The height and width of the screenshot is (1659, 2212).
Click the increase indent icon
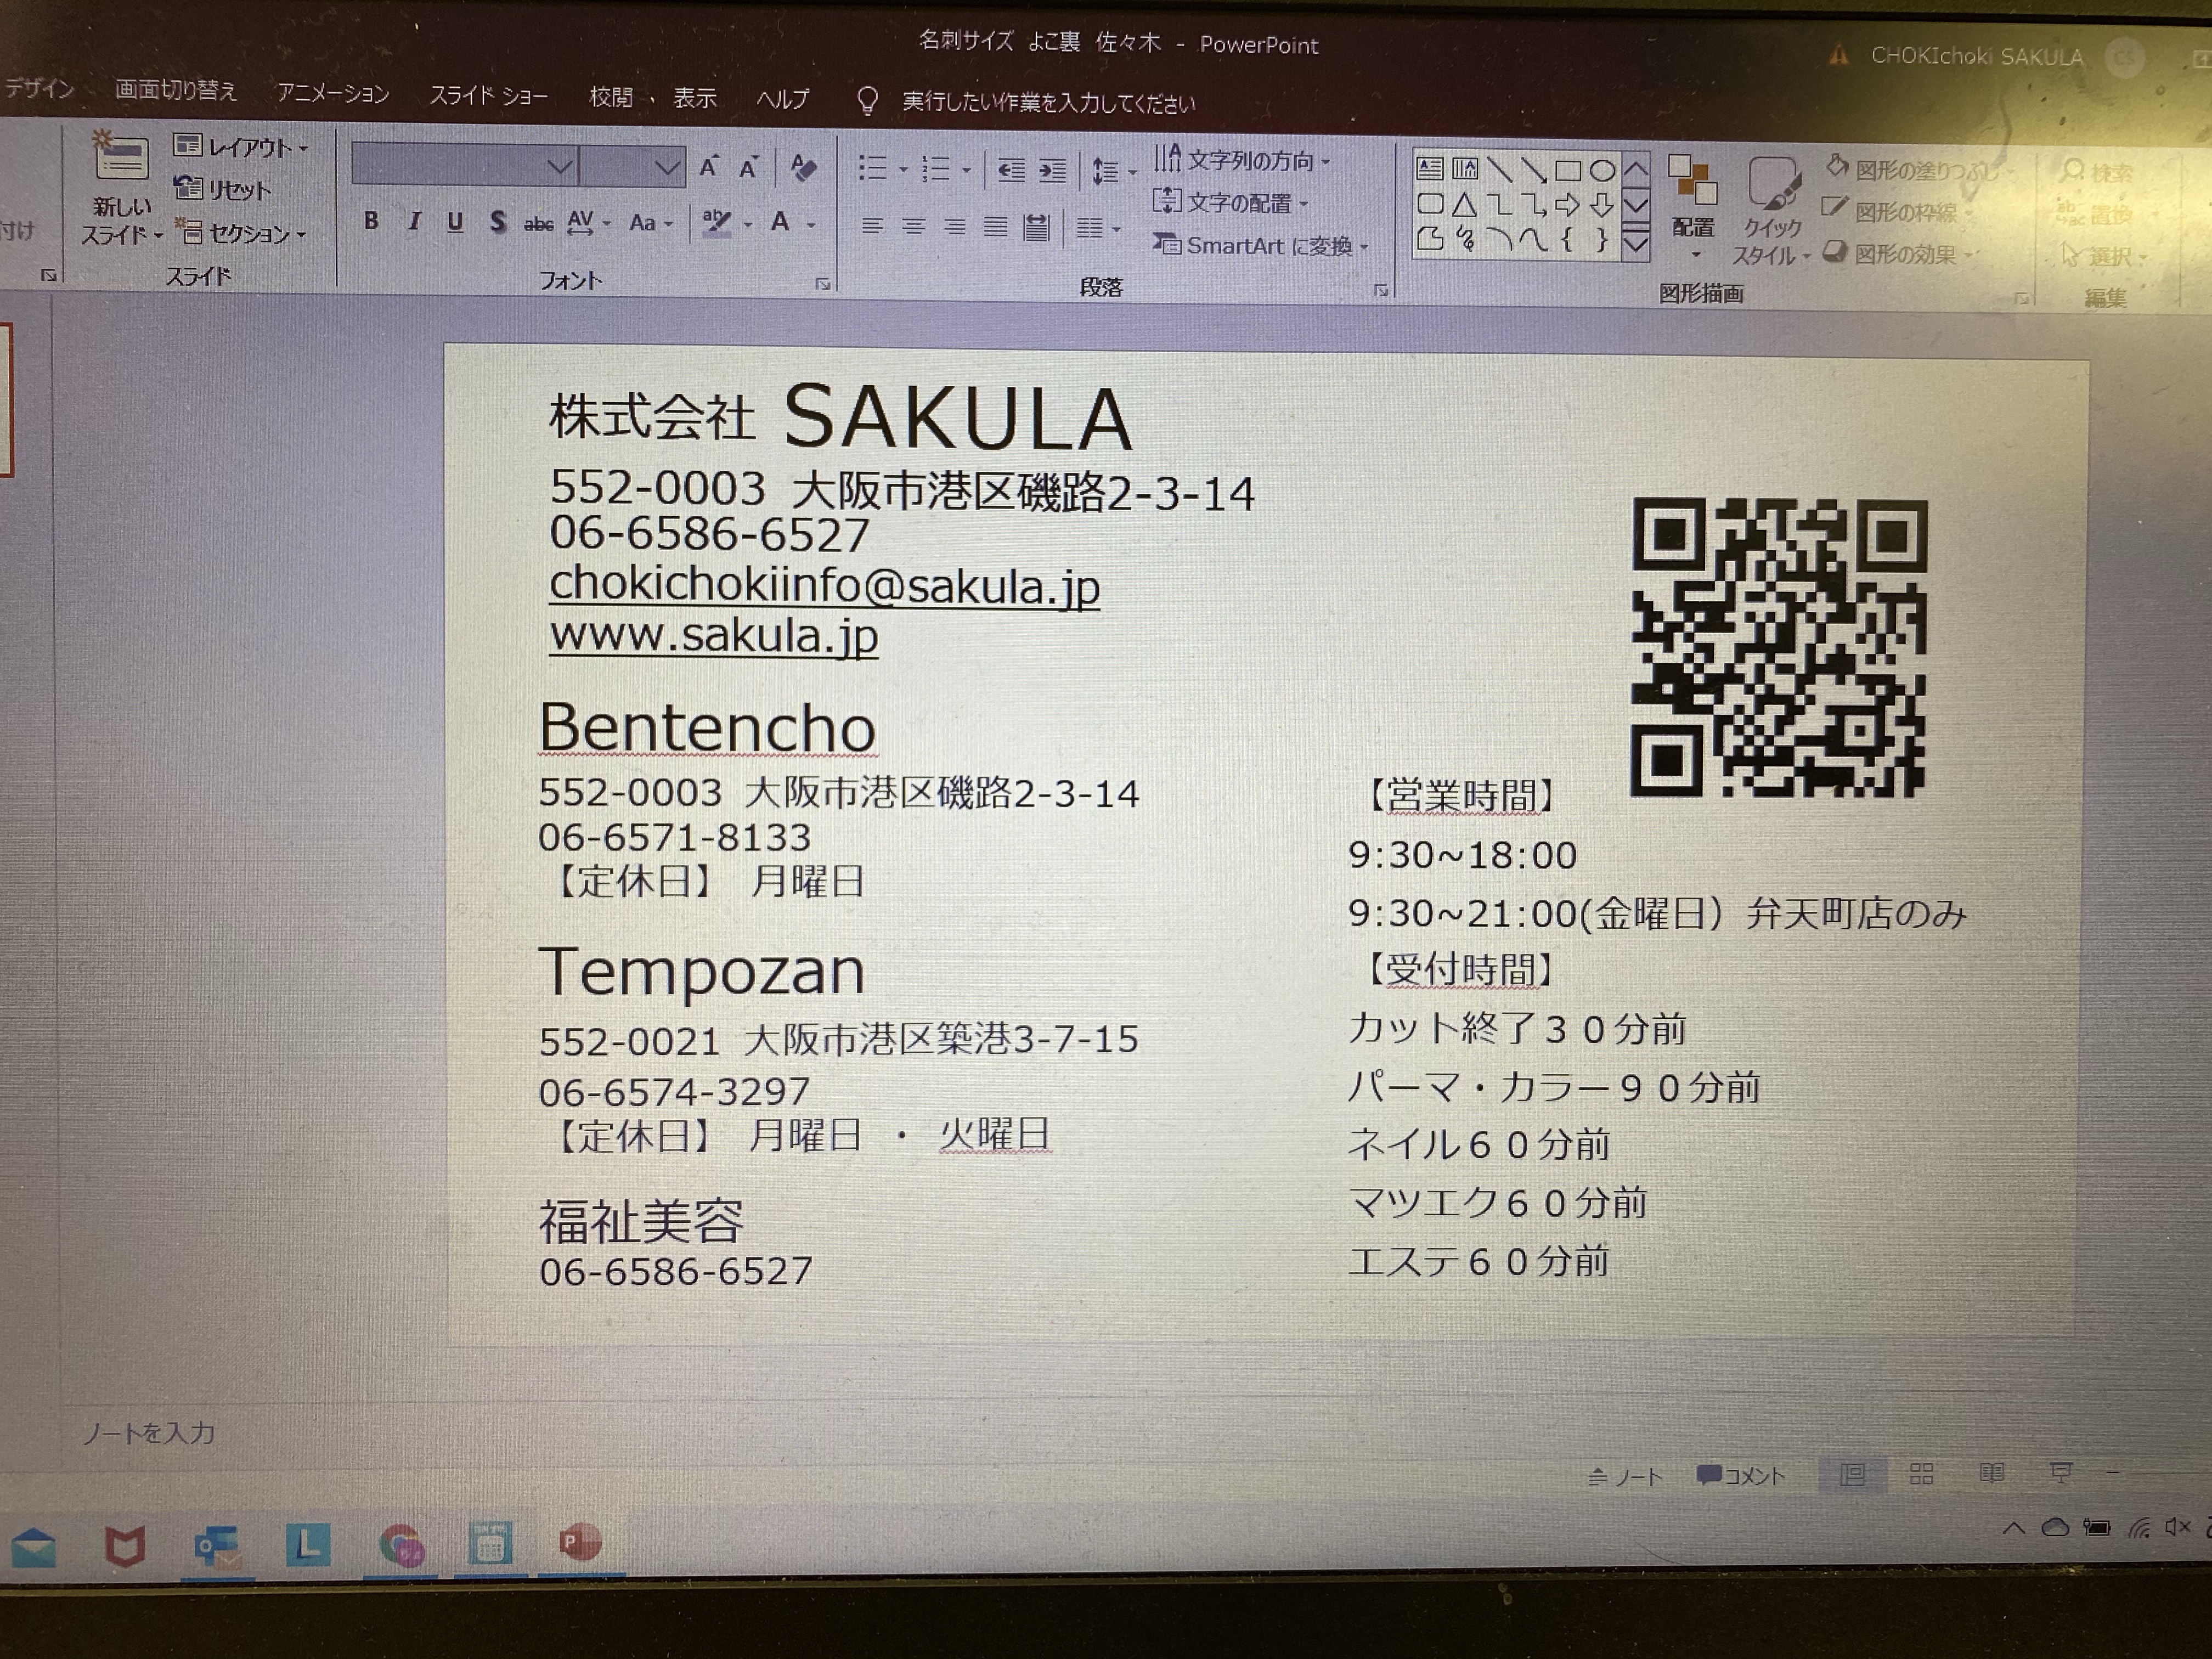1052,171
